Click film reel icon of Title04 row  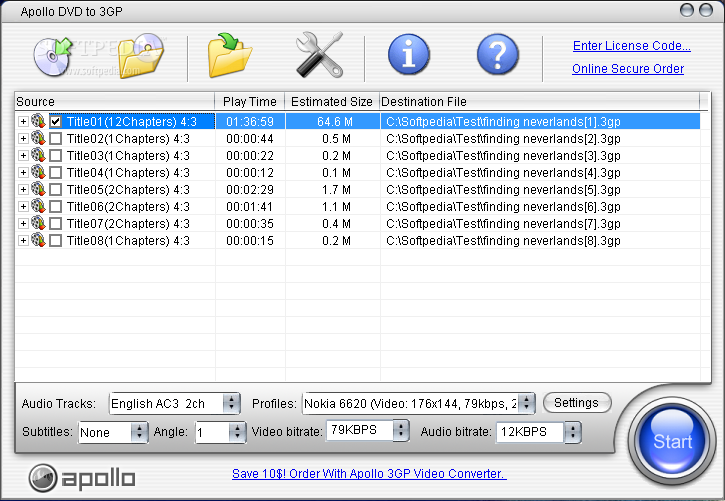click(38, 172)
